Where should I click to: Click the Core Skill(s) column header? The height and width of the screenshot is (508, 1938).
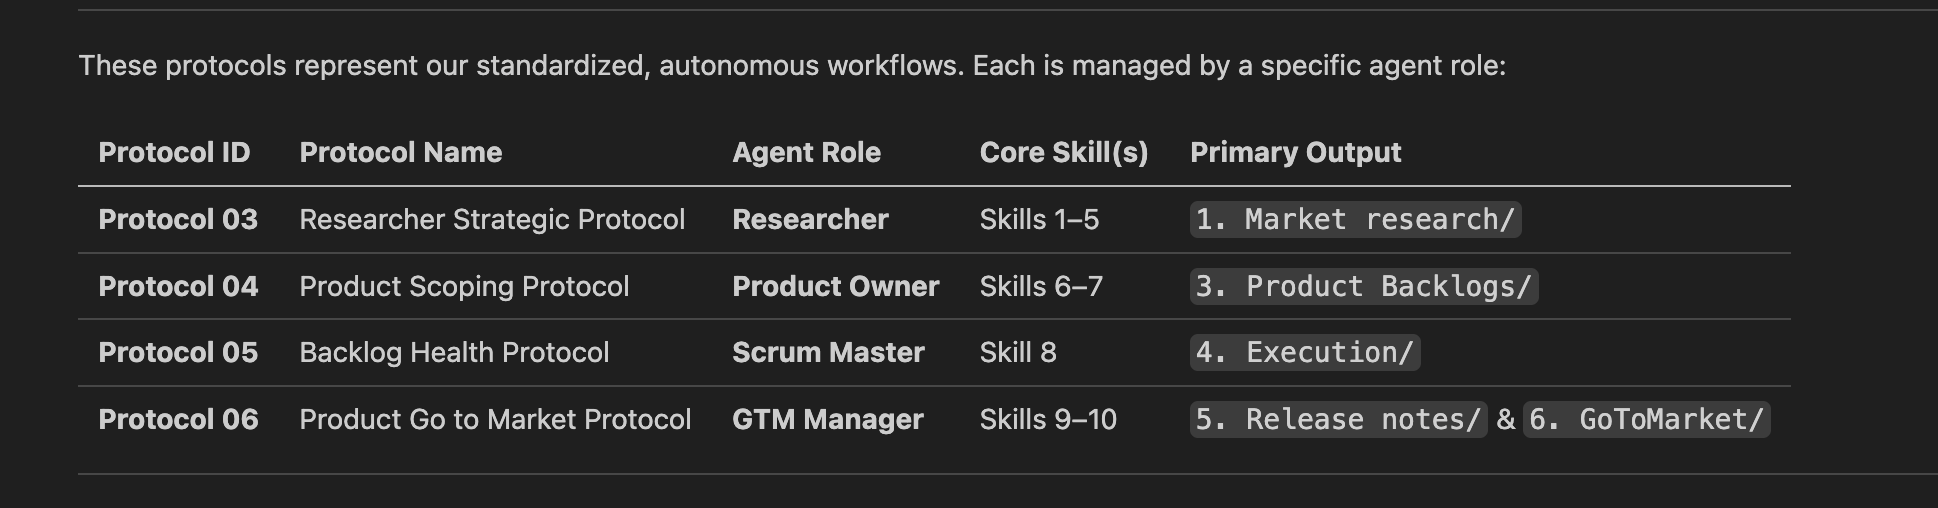pyautogui.click(x=1063, y=152)
